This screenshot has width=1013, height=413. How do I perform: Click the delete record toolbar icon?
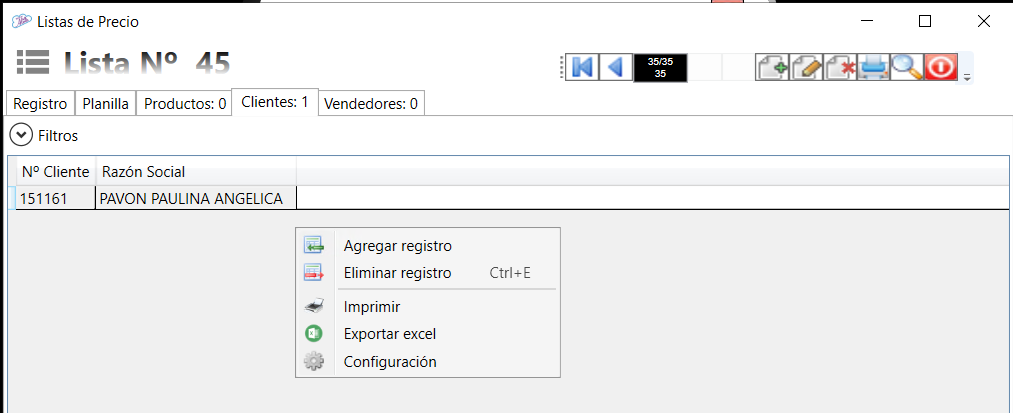click(840, 67)
